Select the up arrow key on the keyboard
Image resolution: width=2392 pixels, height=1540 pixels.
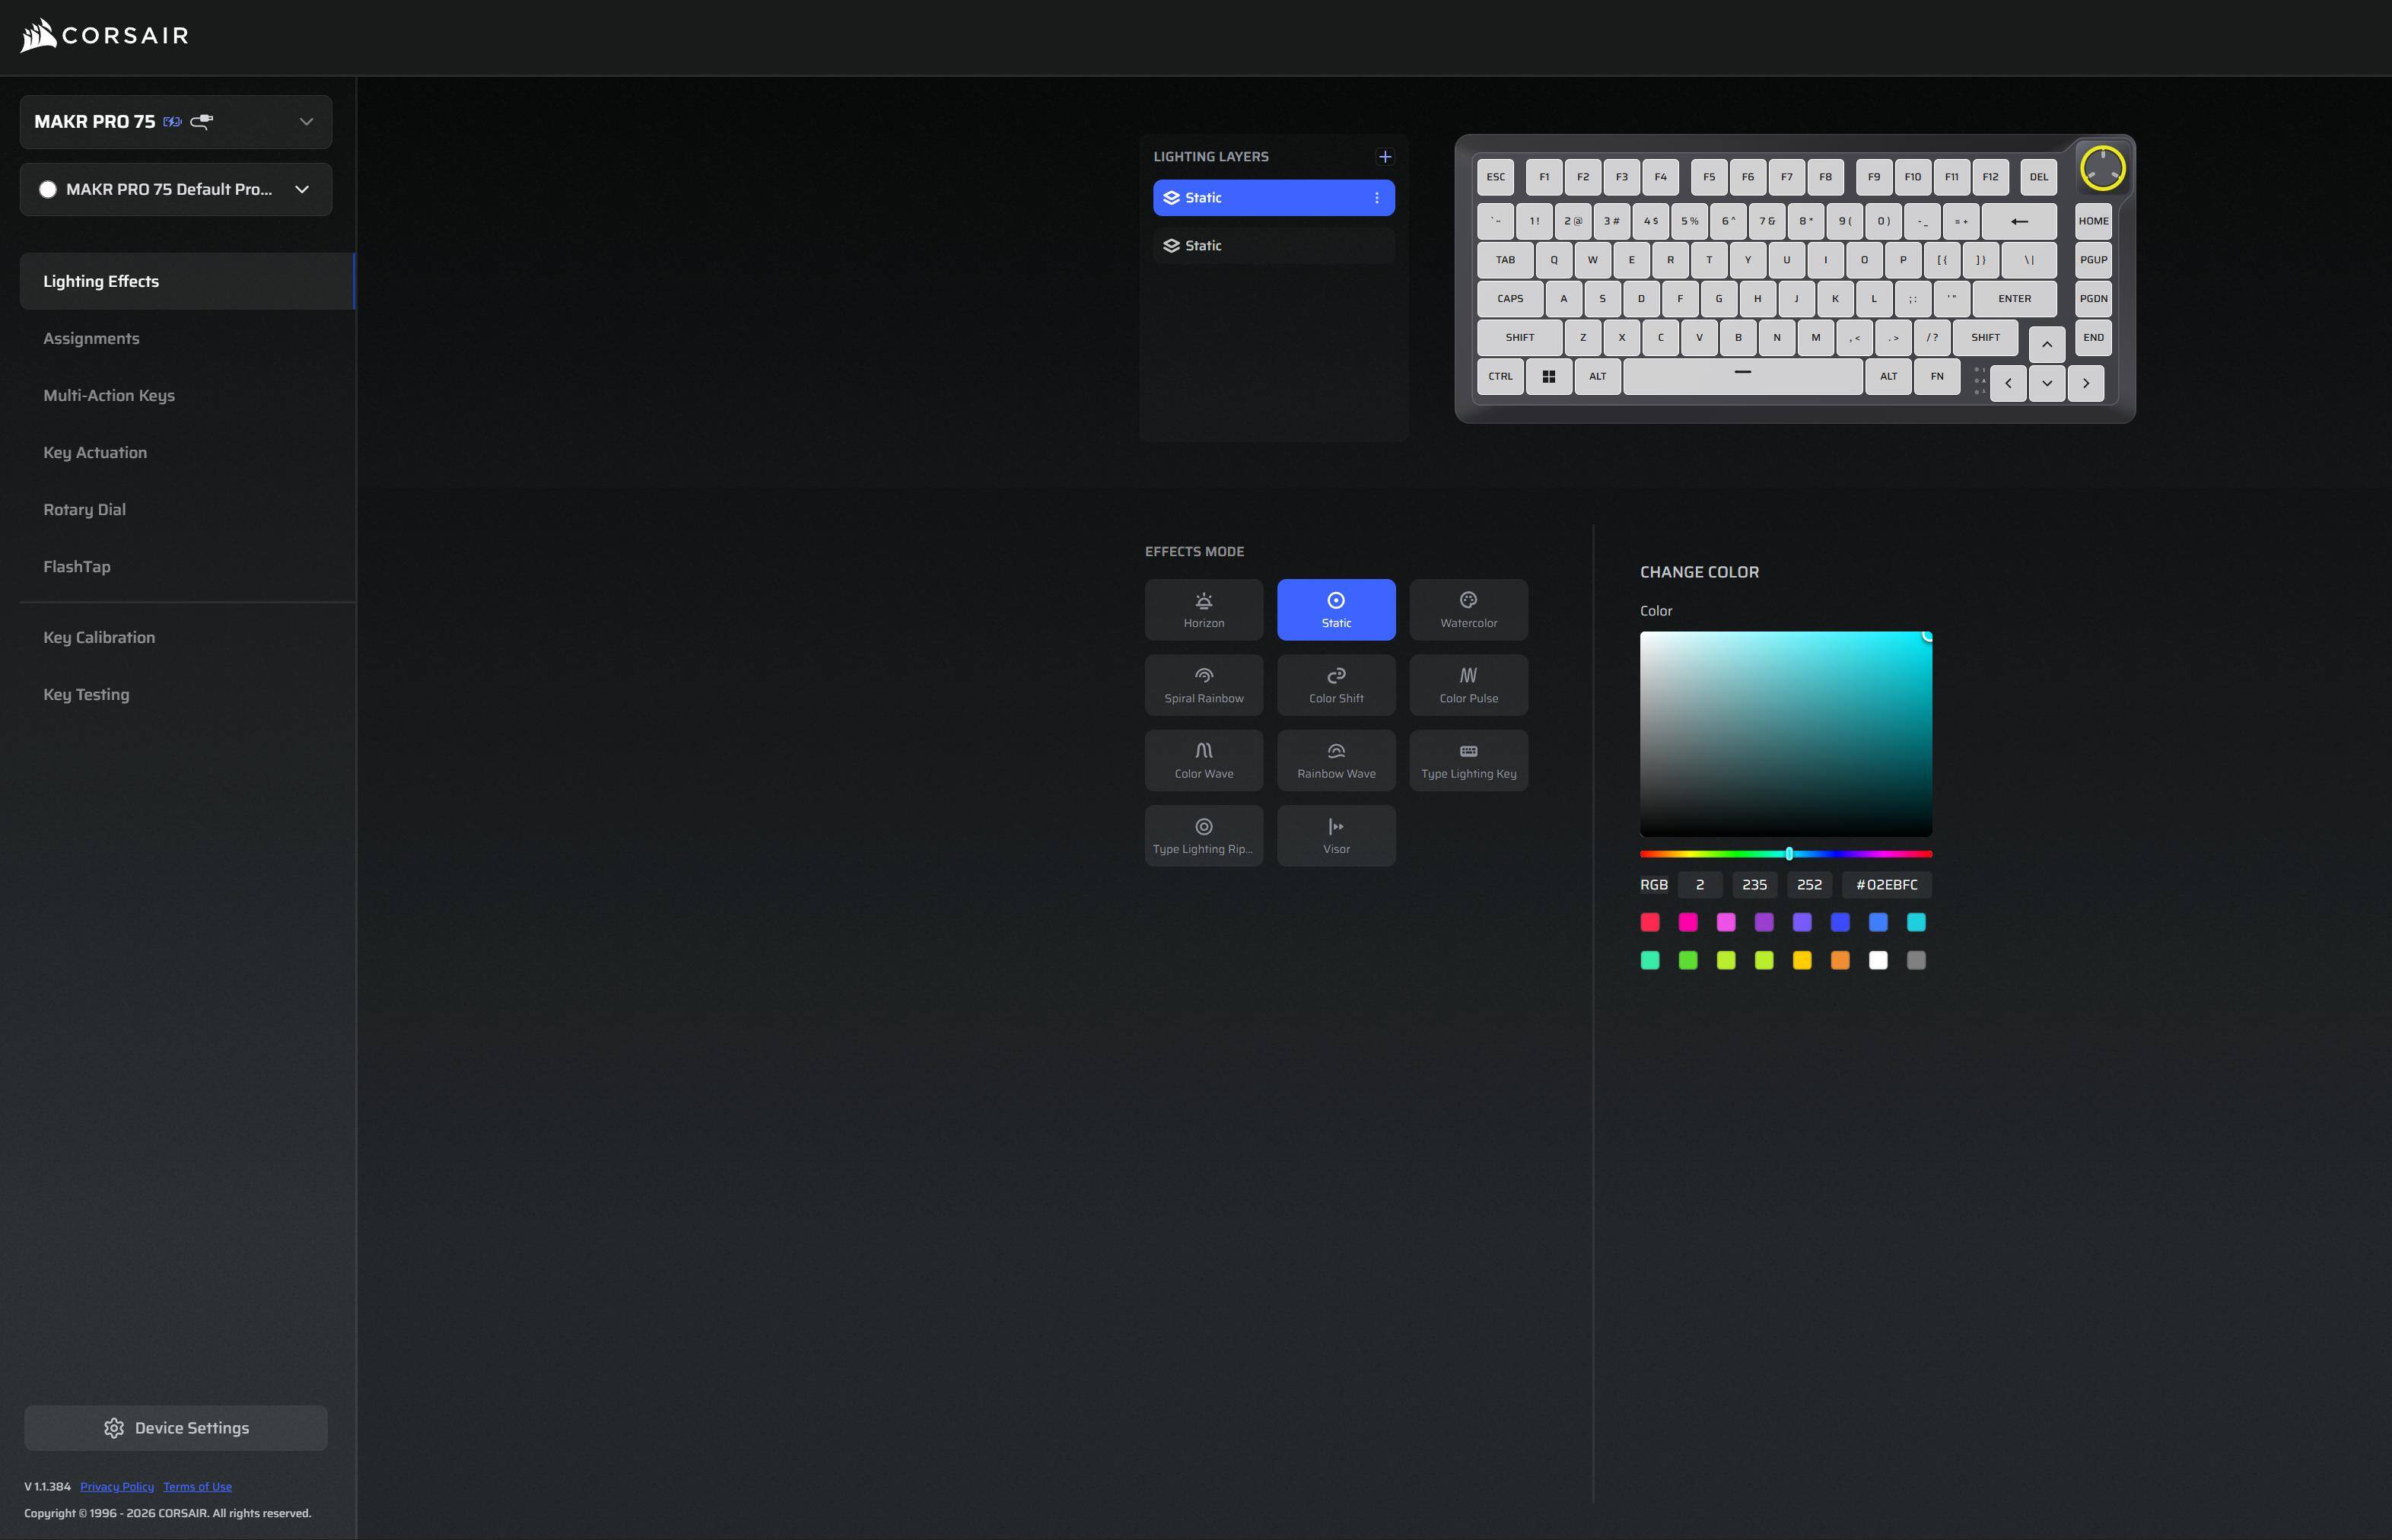(x=2047, y=345)
